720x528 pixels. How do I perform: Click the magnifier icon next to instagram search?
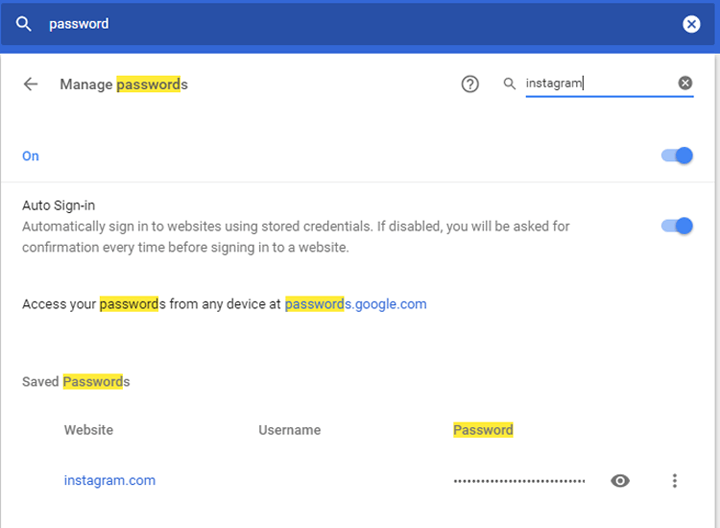tap(509, 84)
